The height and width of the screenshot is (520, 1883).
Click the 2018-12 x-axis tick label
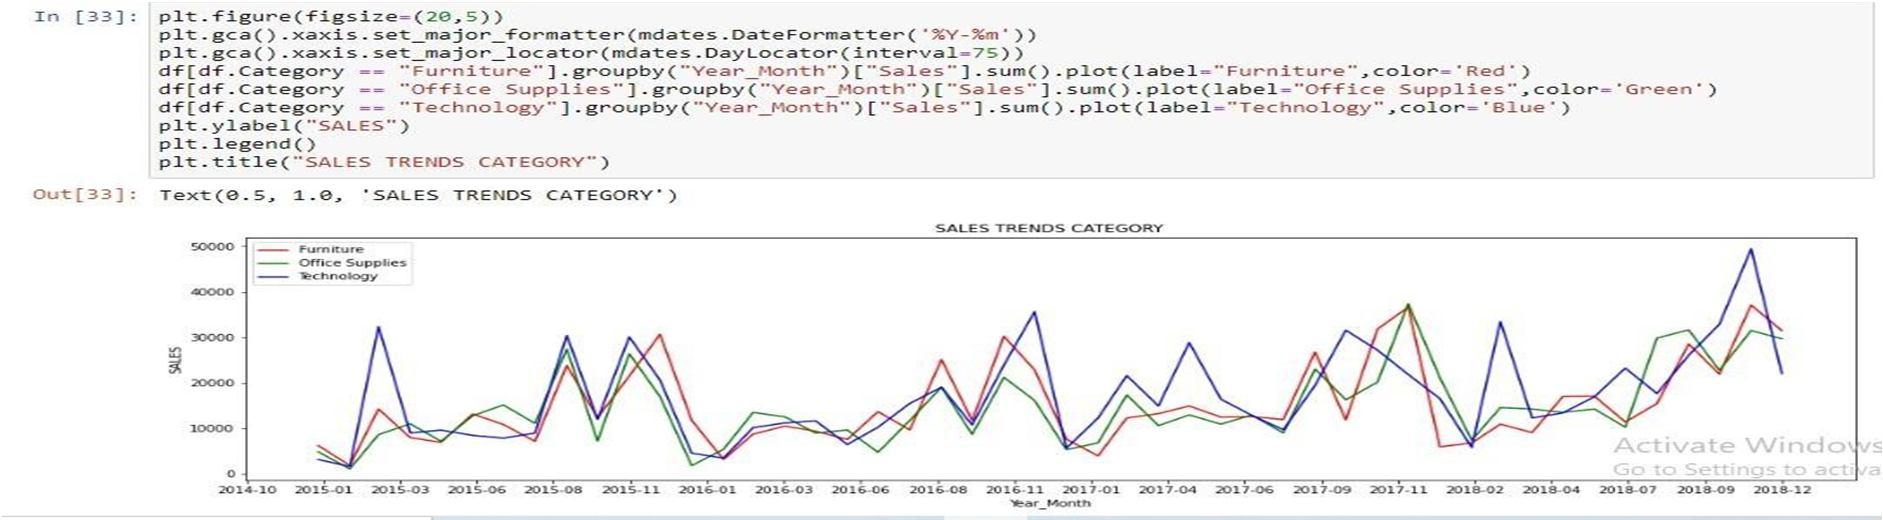coord(1782,490)
